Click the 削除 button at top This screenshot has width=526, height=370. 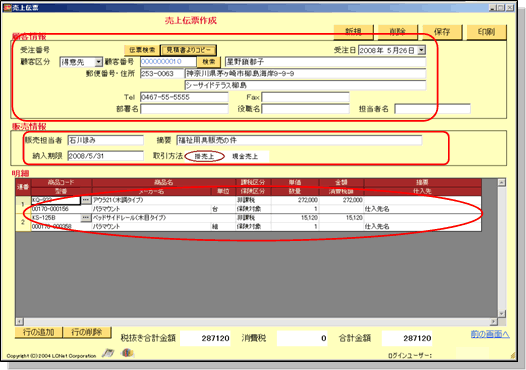coord(398,32)
